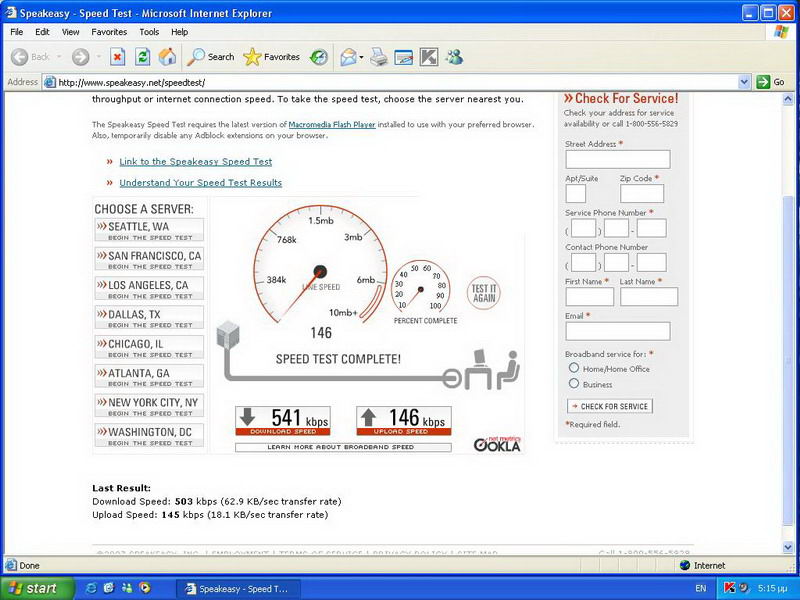Image resolution: width=800 pixels, height=600 pixels.
Task: Open the Mail button dropdown arrow
Action: coord(361,57)
